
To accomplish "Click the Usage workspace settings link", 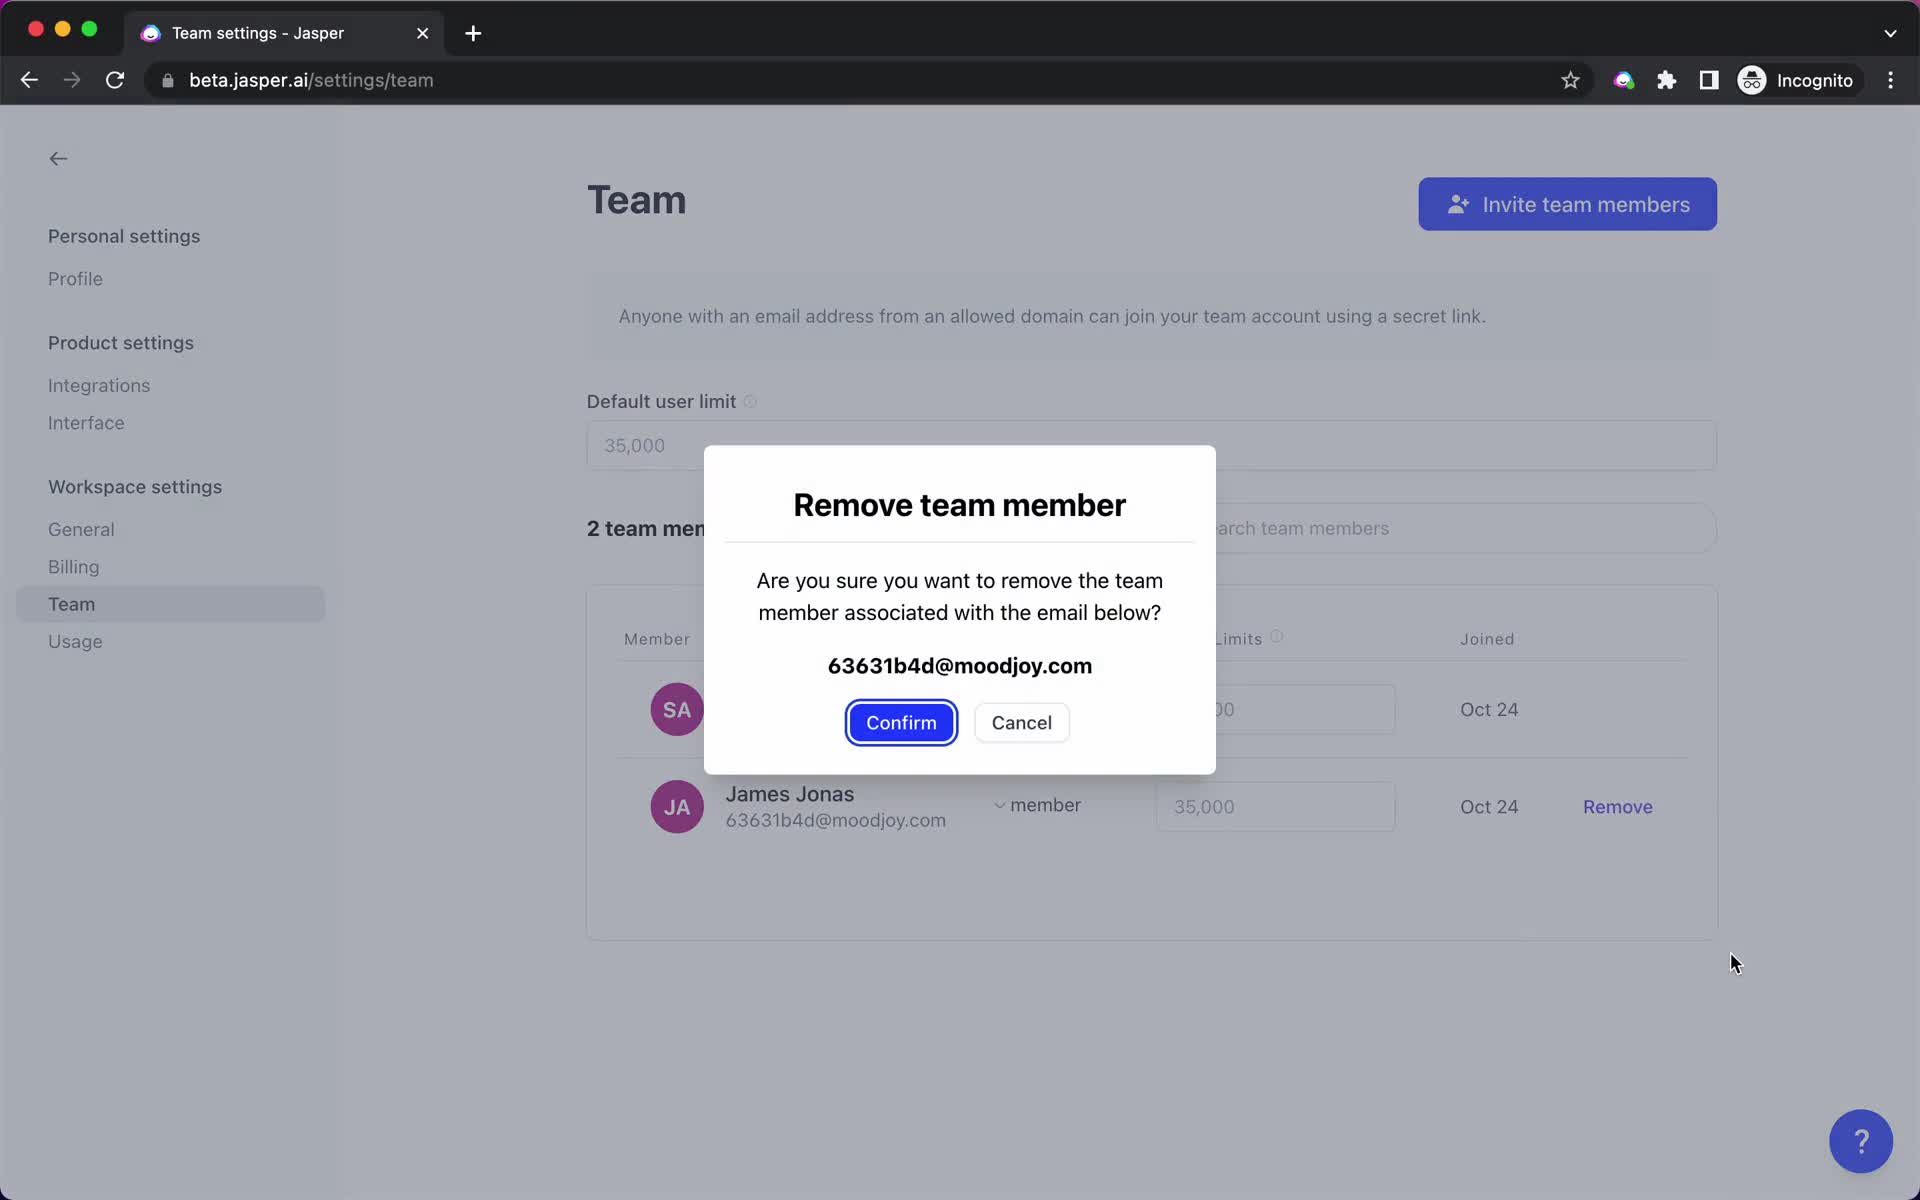I will (x=75, y=641).
